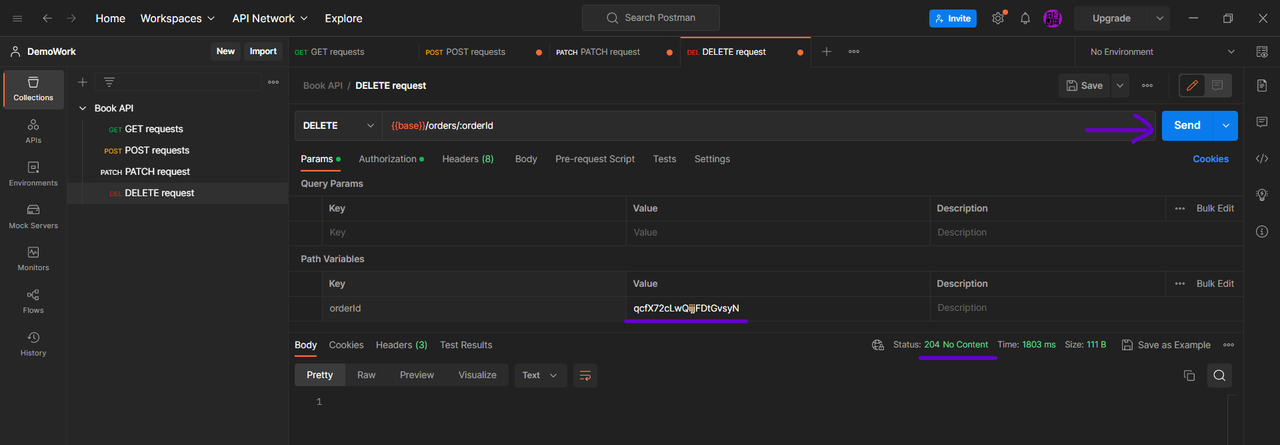Expand the Upgrade dropdown arrow
This screenshot has width=1280, height=445.
pos(1160,18)
